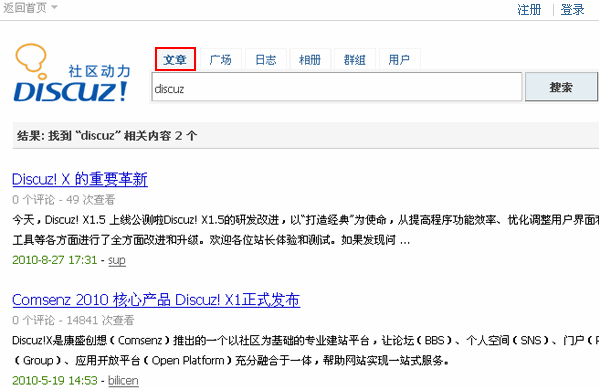The width and height of the screenshot is (599, 389).
Task: Click the Discuz! 社区动力 logo
Action: (72, 73)
